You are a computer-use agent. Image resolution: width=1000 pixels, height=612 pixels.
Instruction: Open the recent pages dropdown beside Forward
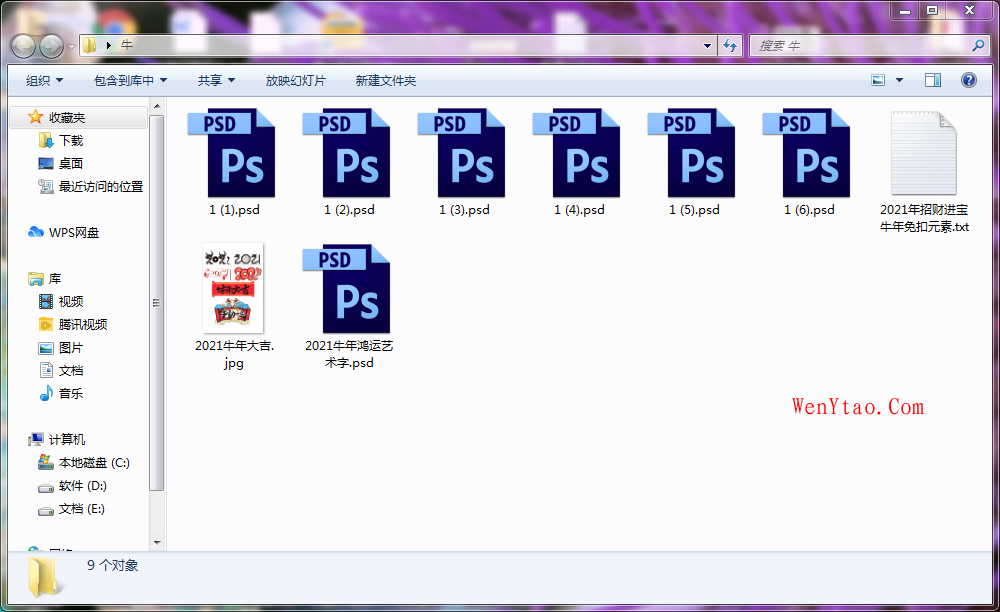pos(71,46)
